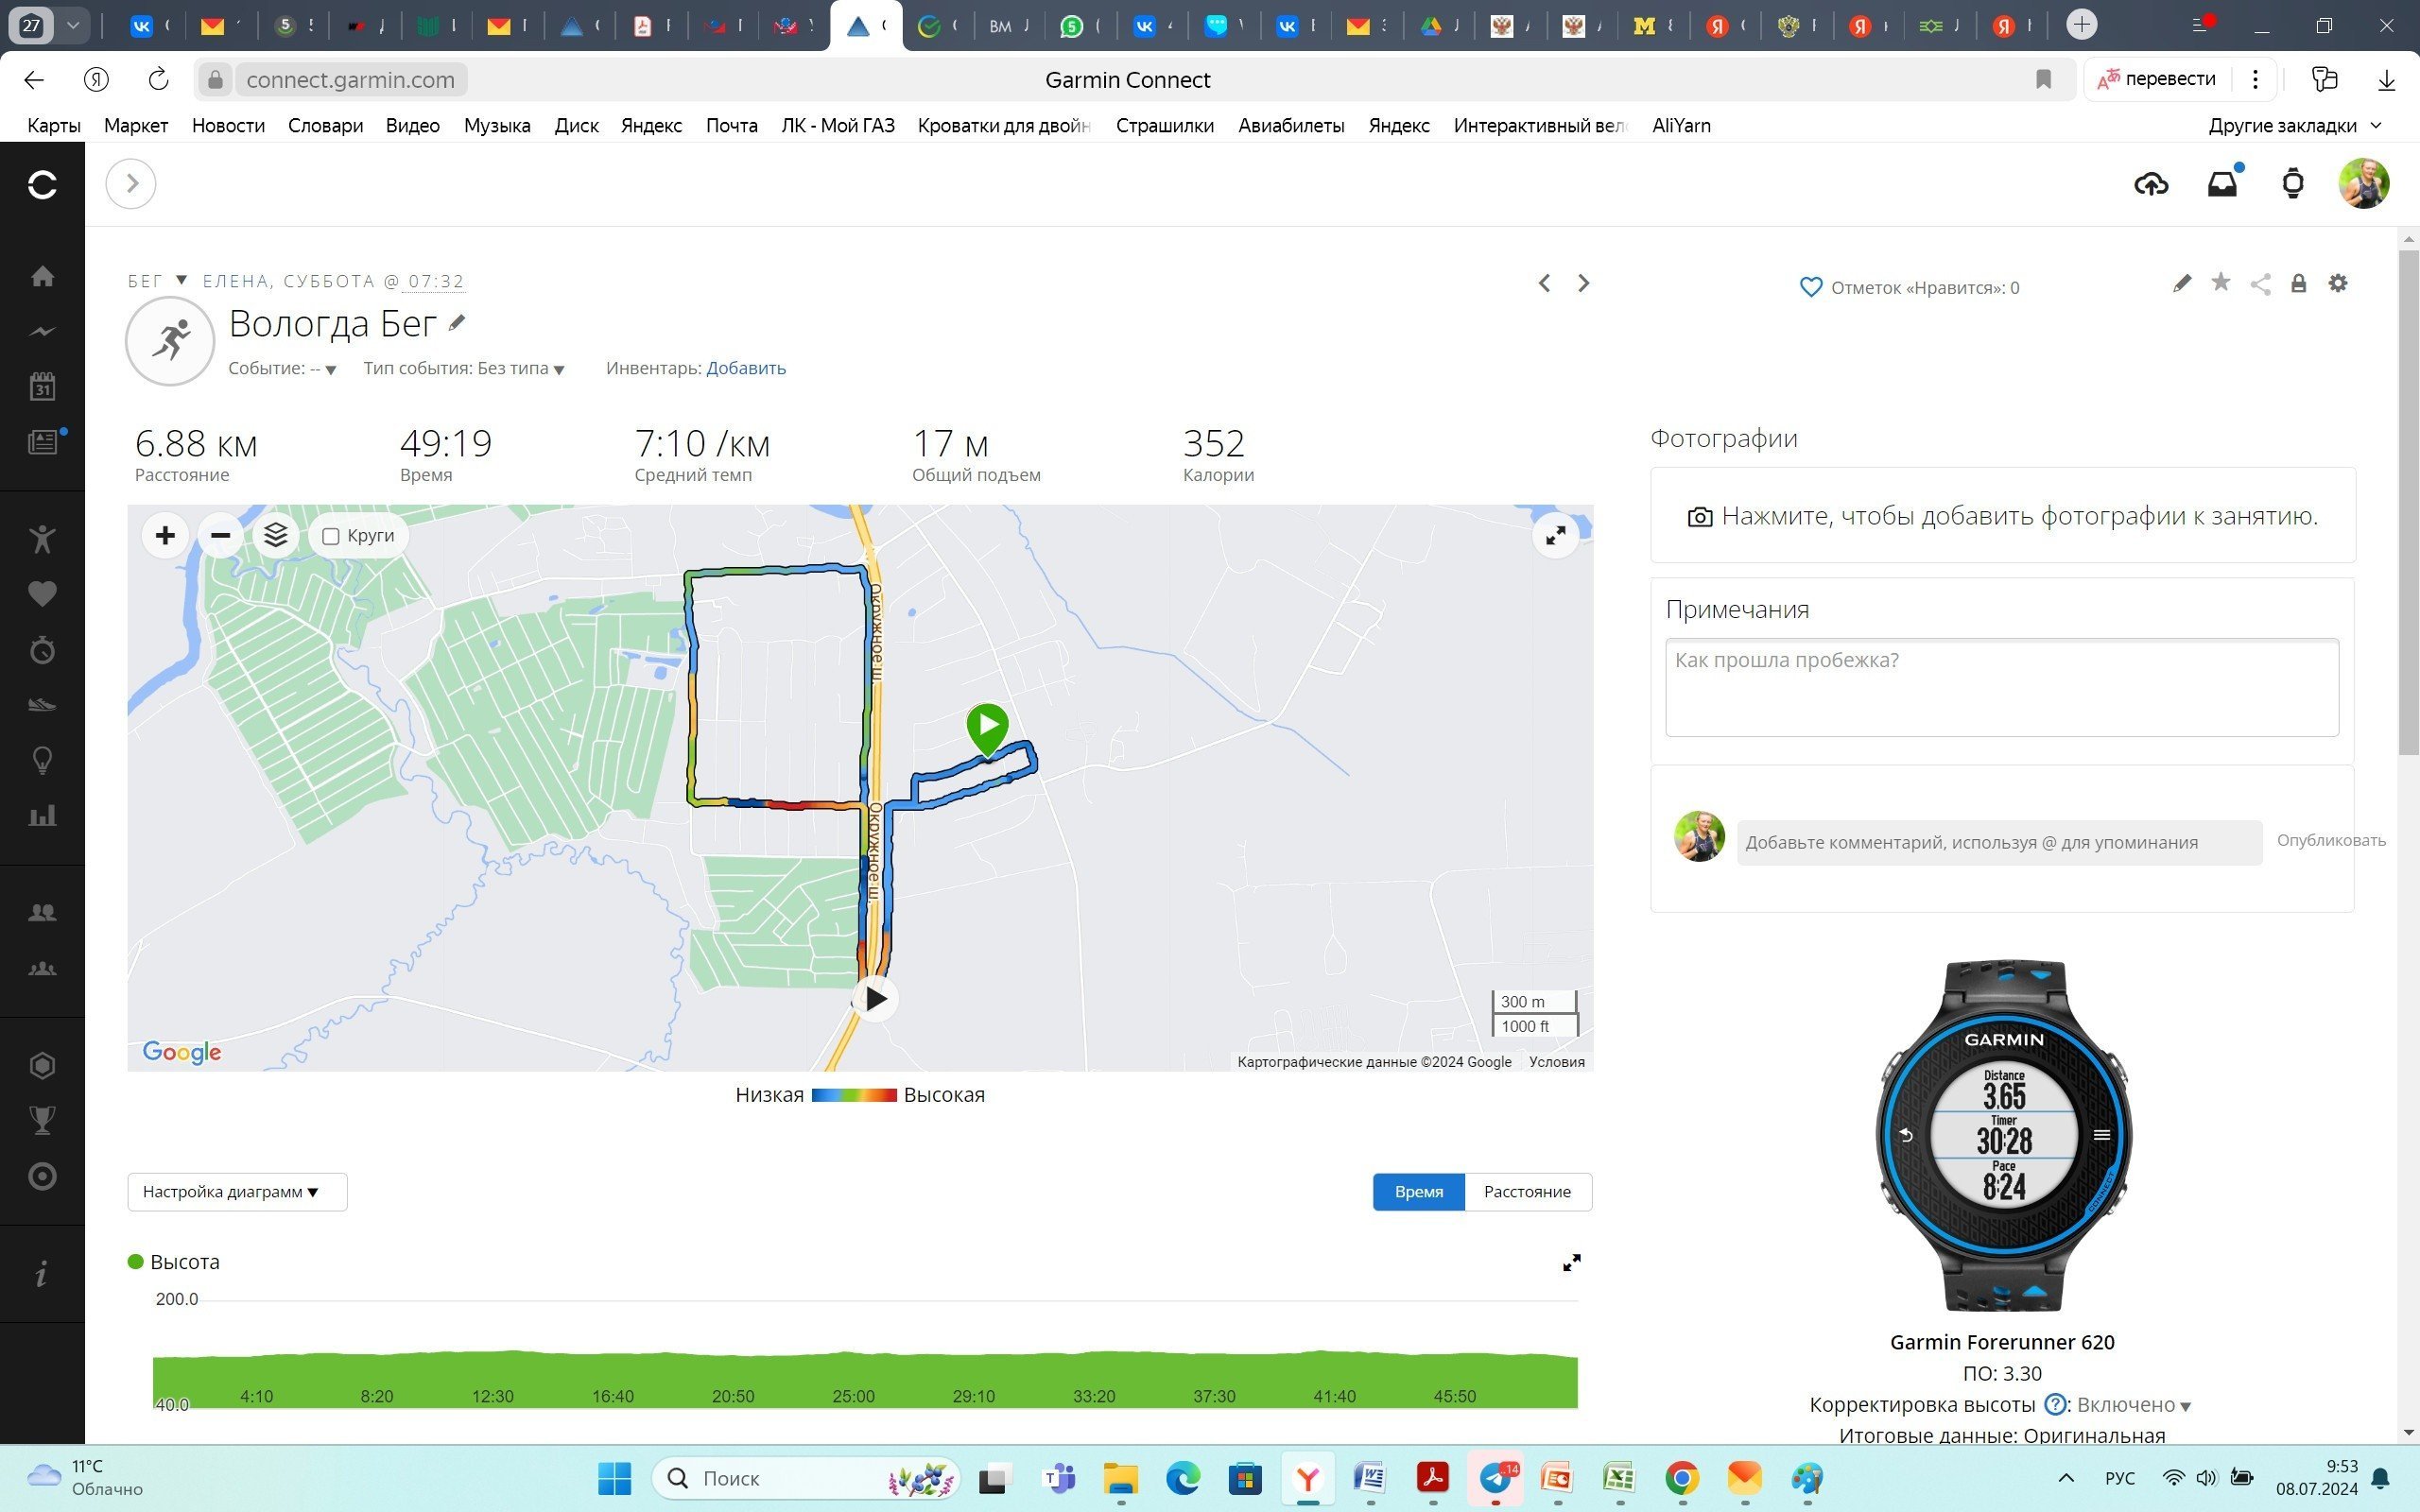This screenshot has height=1512, width=2420.
Task: Open the activity settings gear icon
Action: click(x=2338, y=284)
